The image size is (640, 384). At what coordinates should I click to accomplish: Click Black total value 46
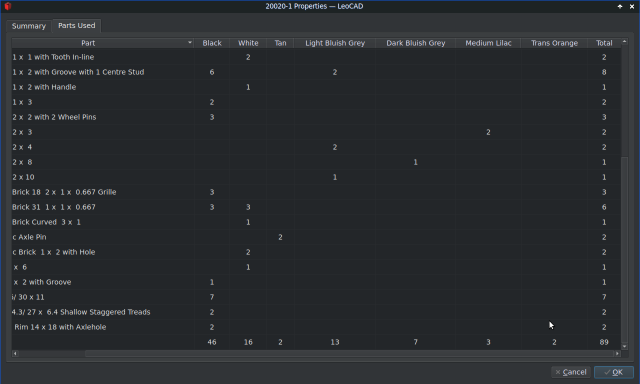pyautogui.click(x=212, y=342)
